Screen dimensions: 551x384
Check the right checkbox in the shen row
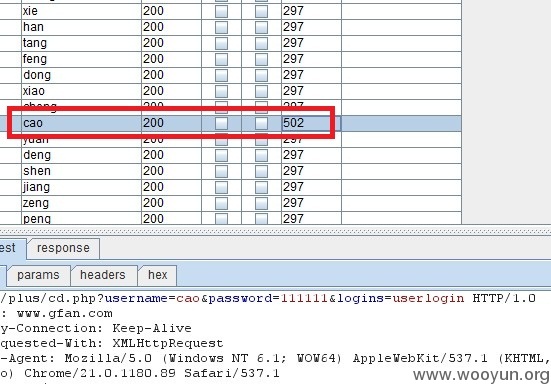(261, 171)
